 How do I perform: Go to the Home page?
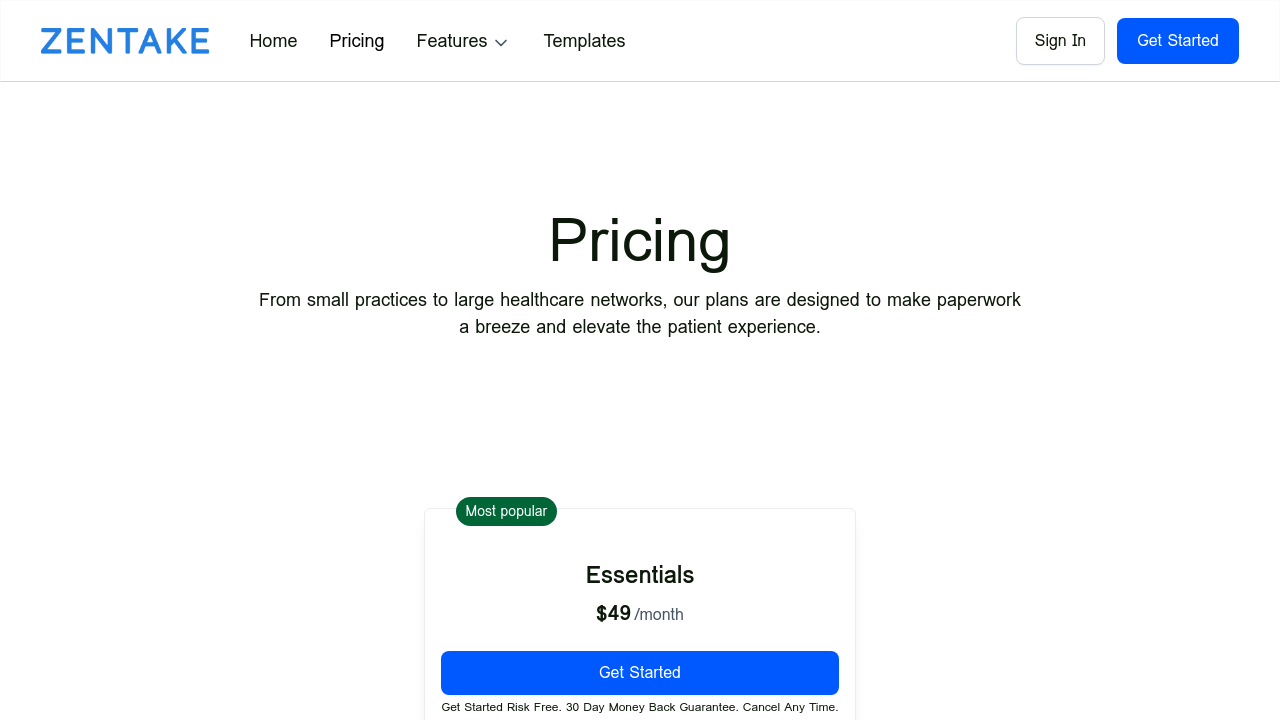click(x=273, y=41)
